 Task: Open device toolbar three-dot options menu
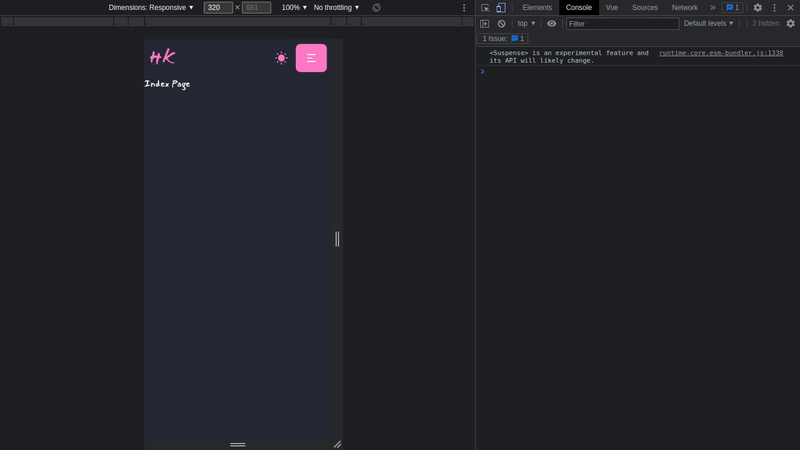coord(464,8)
